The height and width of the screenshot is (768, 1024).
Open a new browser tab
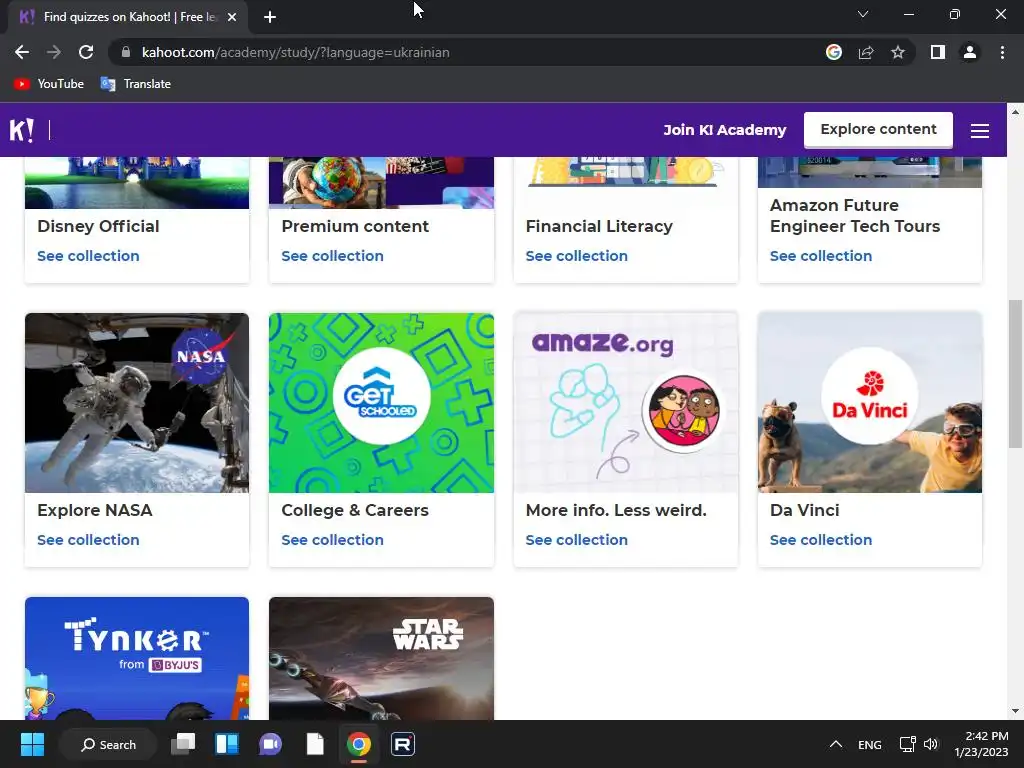click(x=270, y=17)
